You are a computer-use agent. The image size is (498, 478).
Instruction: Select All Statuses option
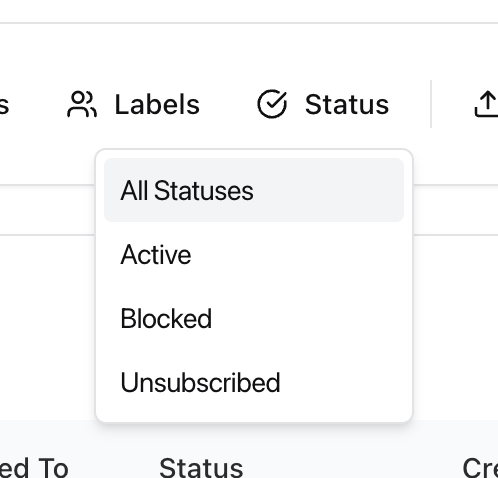click(x=254, y=190)
